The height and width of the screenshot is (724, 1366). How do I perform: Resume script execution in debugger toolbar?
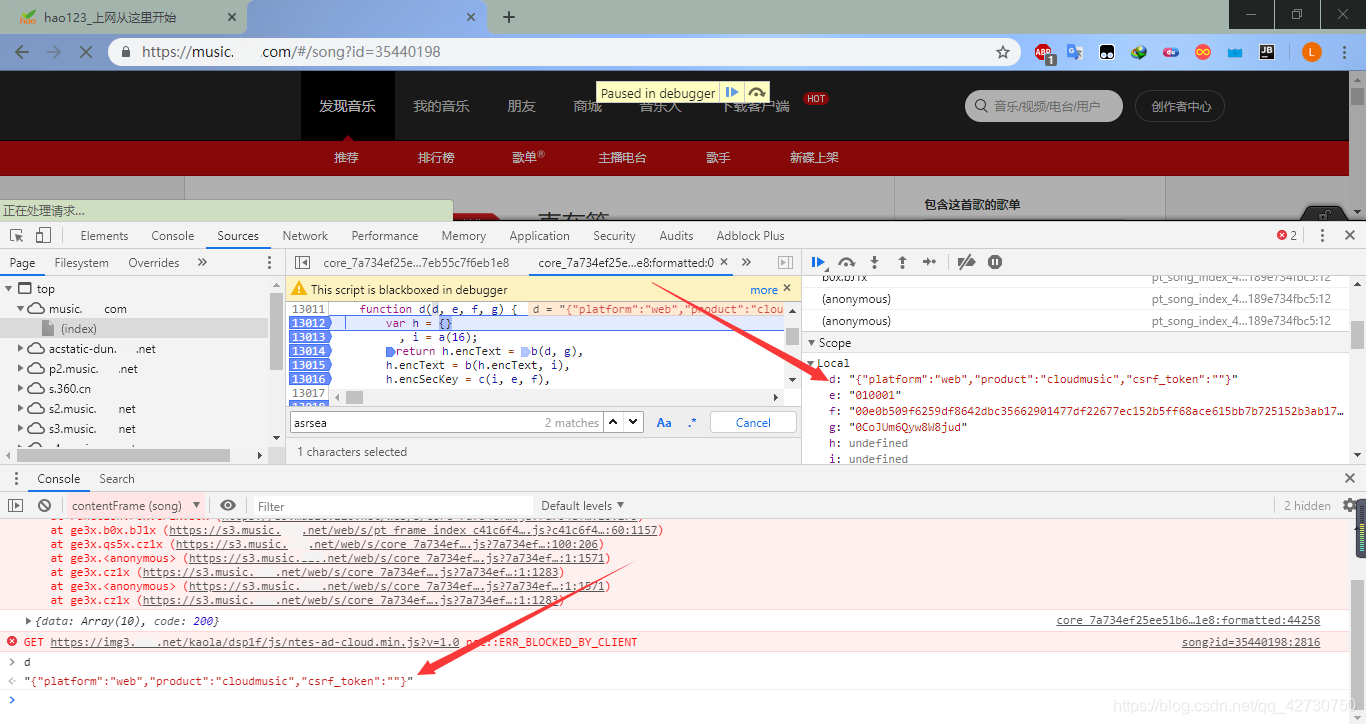[818, 262]
